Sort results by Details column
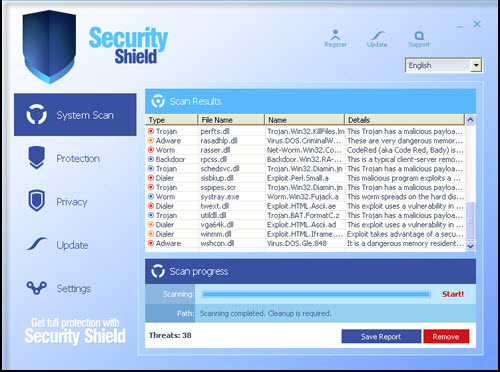 click(x=404, y=120)
